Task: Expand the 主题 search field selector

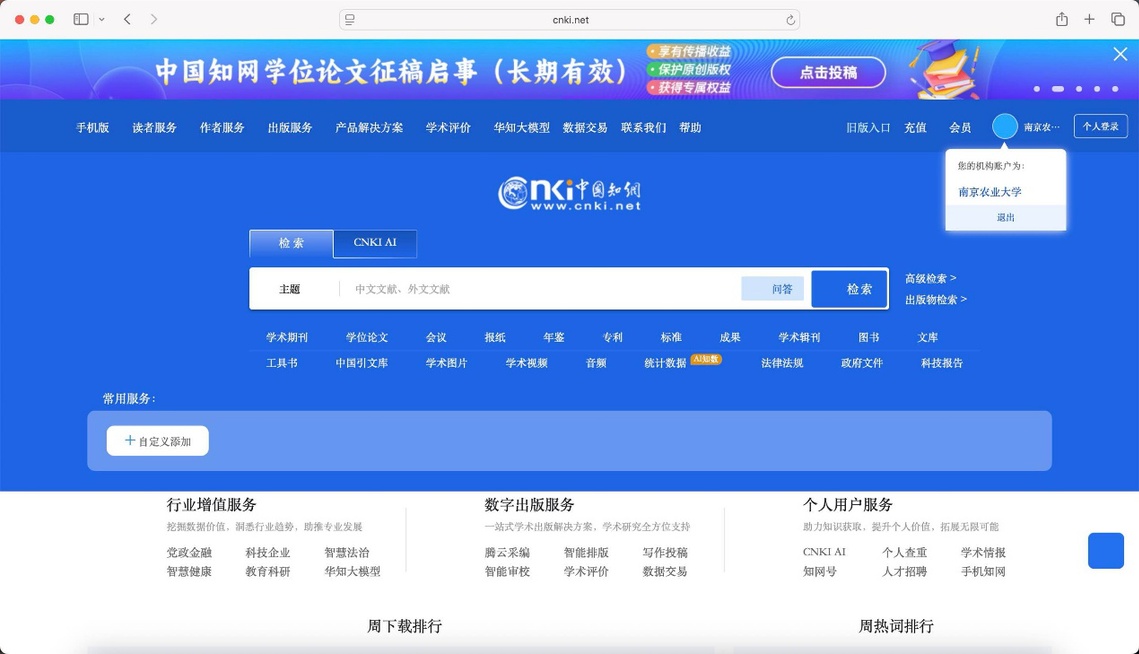Action: [x=290, y=289]
